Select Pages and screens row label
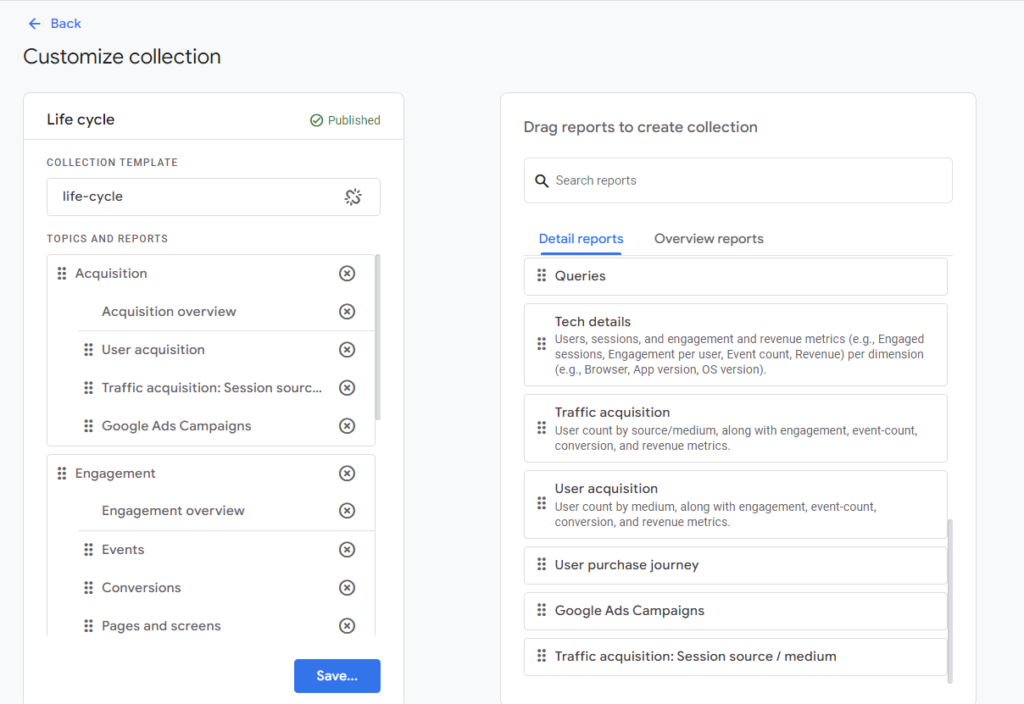1024x704 pixels. click(161, 626)
